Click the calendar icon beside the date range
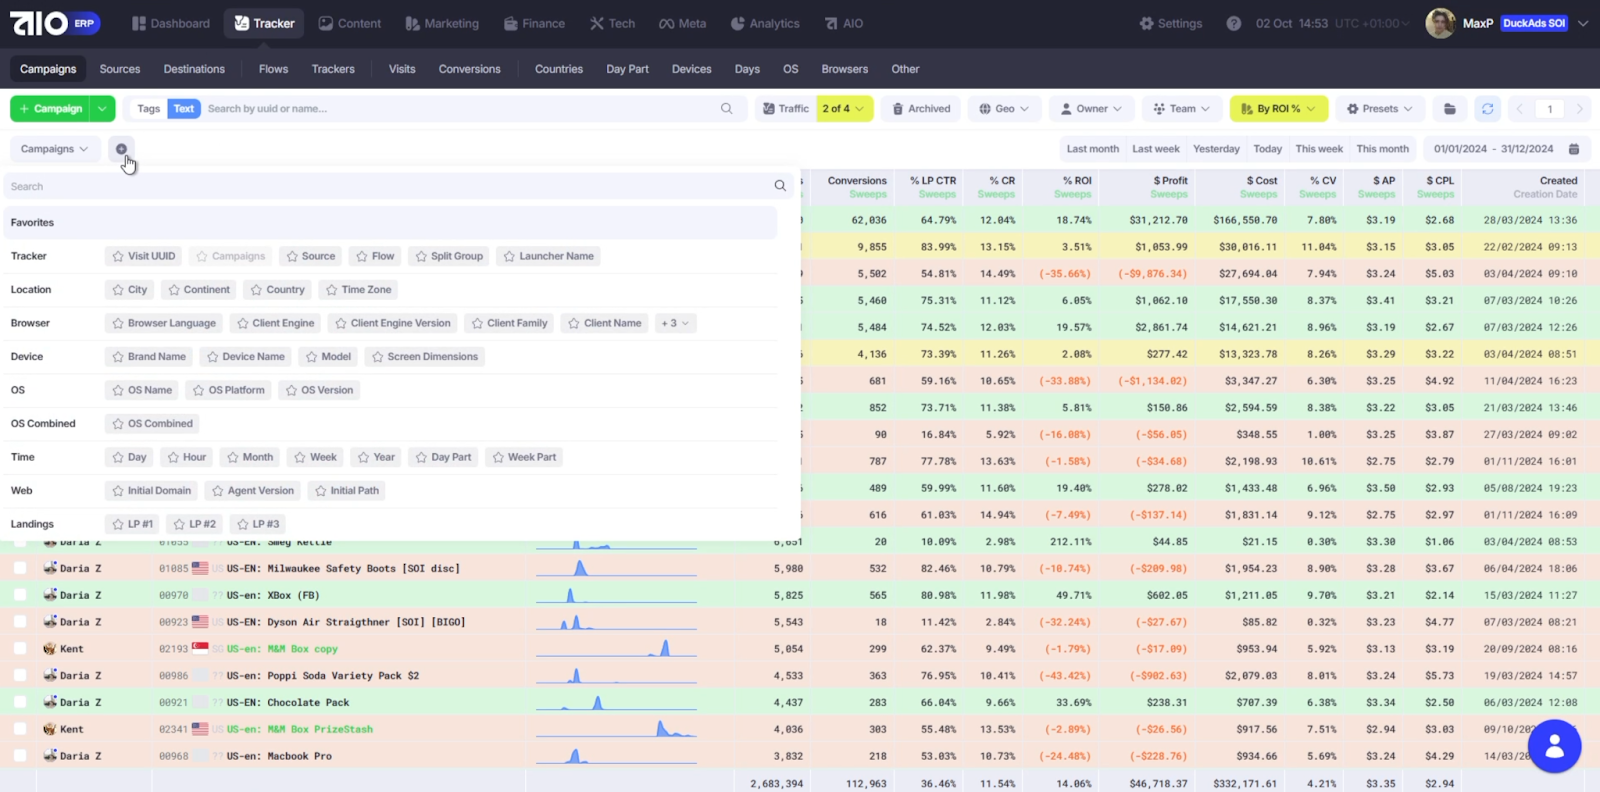1600x792 pixels. (1573, 149)
